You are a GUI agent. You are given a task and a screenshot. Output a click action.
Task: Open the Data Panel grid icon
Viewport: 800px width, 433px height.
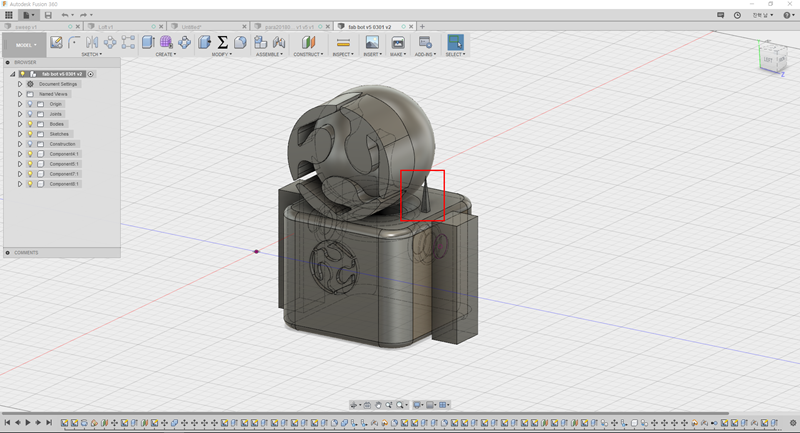[9, 16]
